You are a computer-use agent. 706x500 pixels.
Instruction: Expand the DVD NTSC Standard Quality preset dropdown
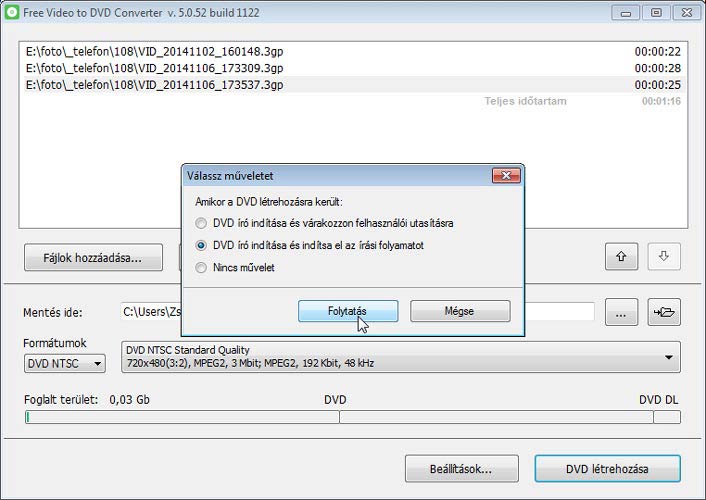coord(401,357)
